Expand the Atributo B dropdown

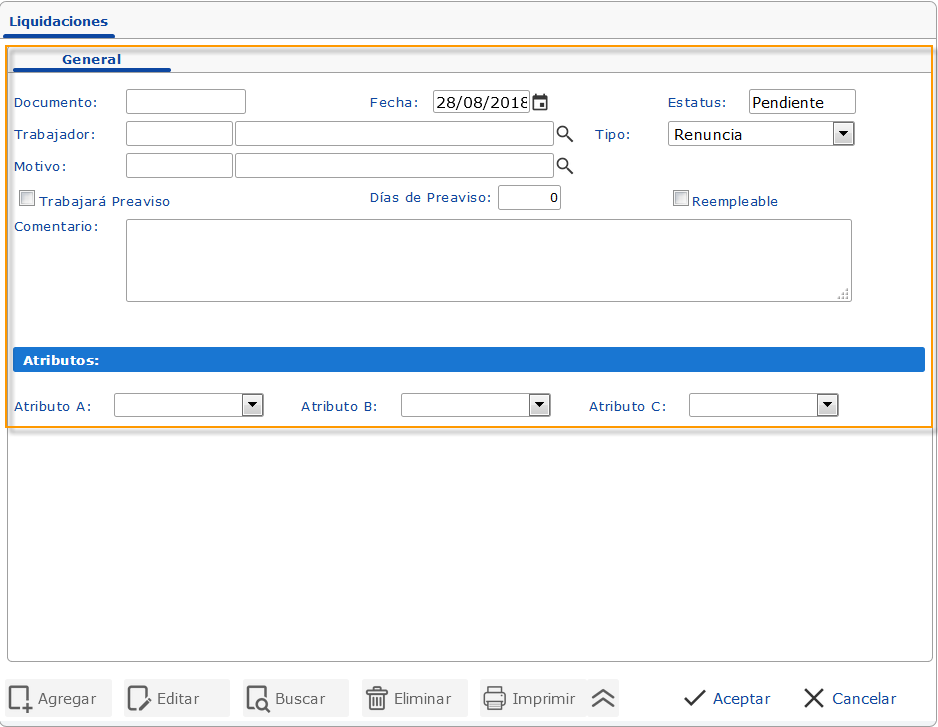point(540,405)
